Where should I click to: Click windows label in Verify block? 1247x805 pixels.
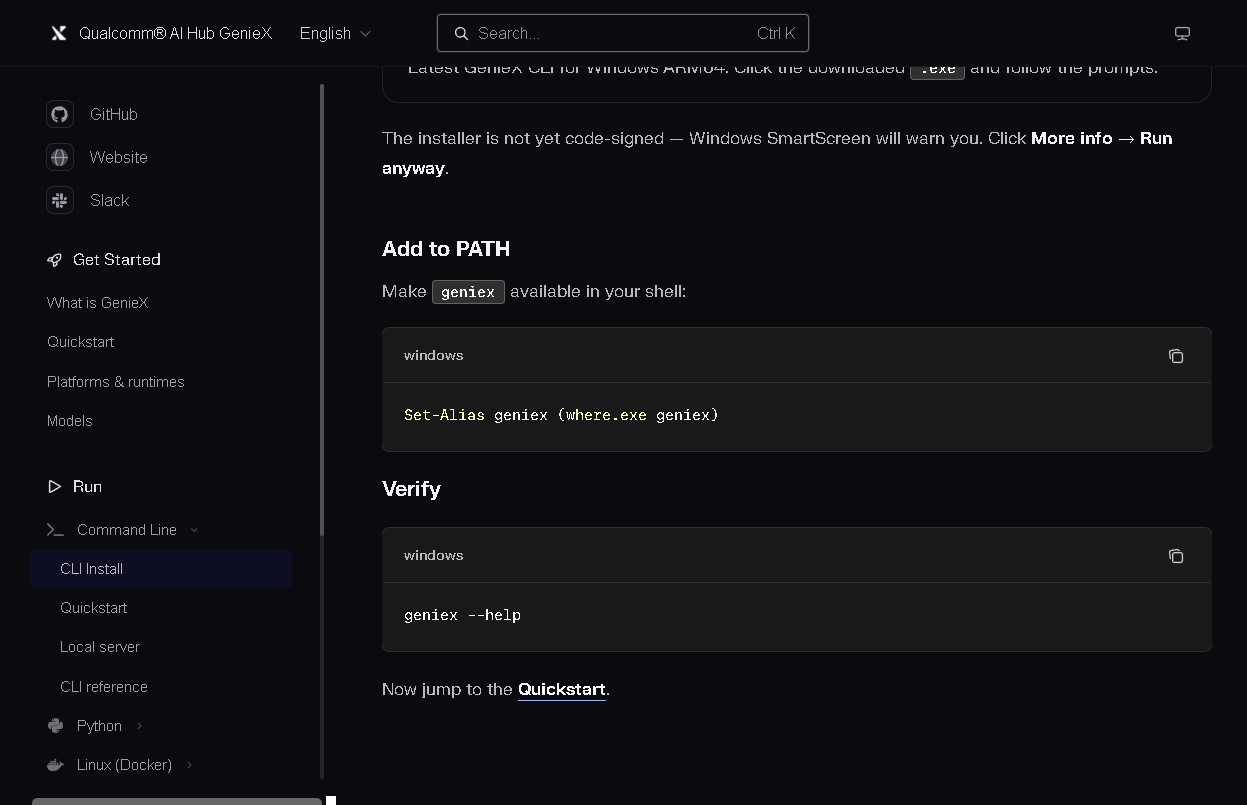(433, 556)
